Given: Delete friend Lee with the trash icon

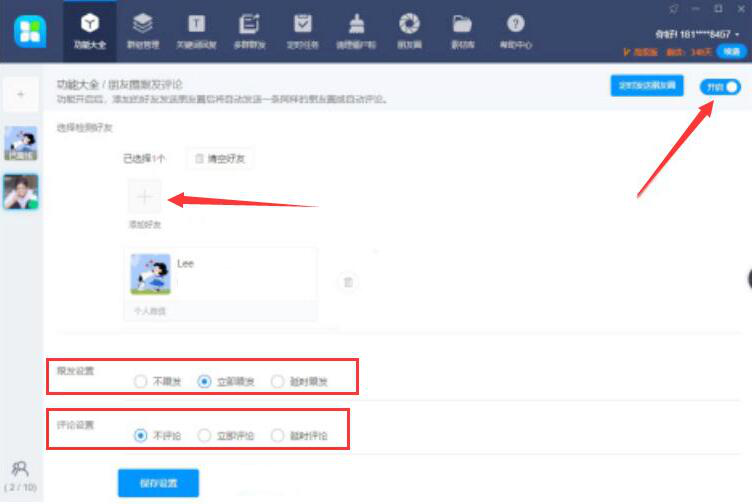Looking at the screenshot, I should coord(348,282).
